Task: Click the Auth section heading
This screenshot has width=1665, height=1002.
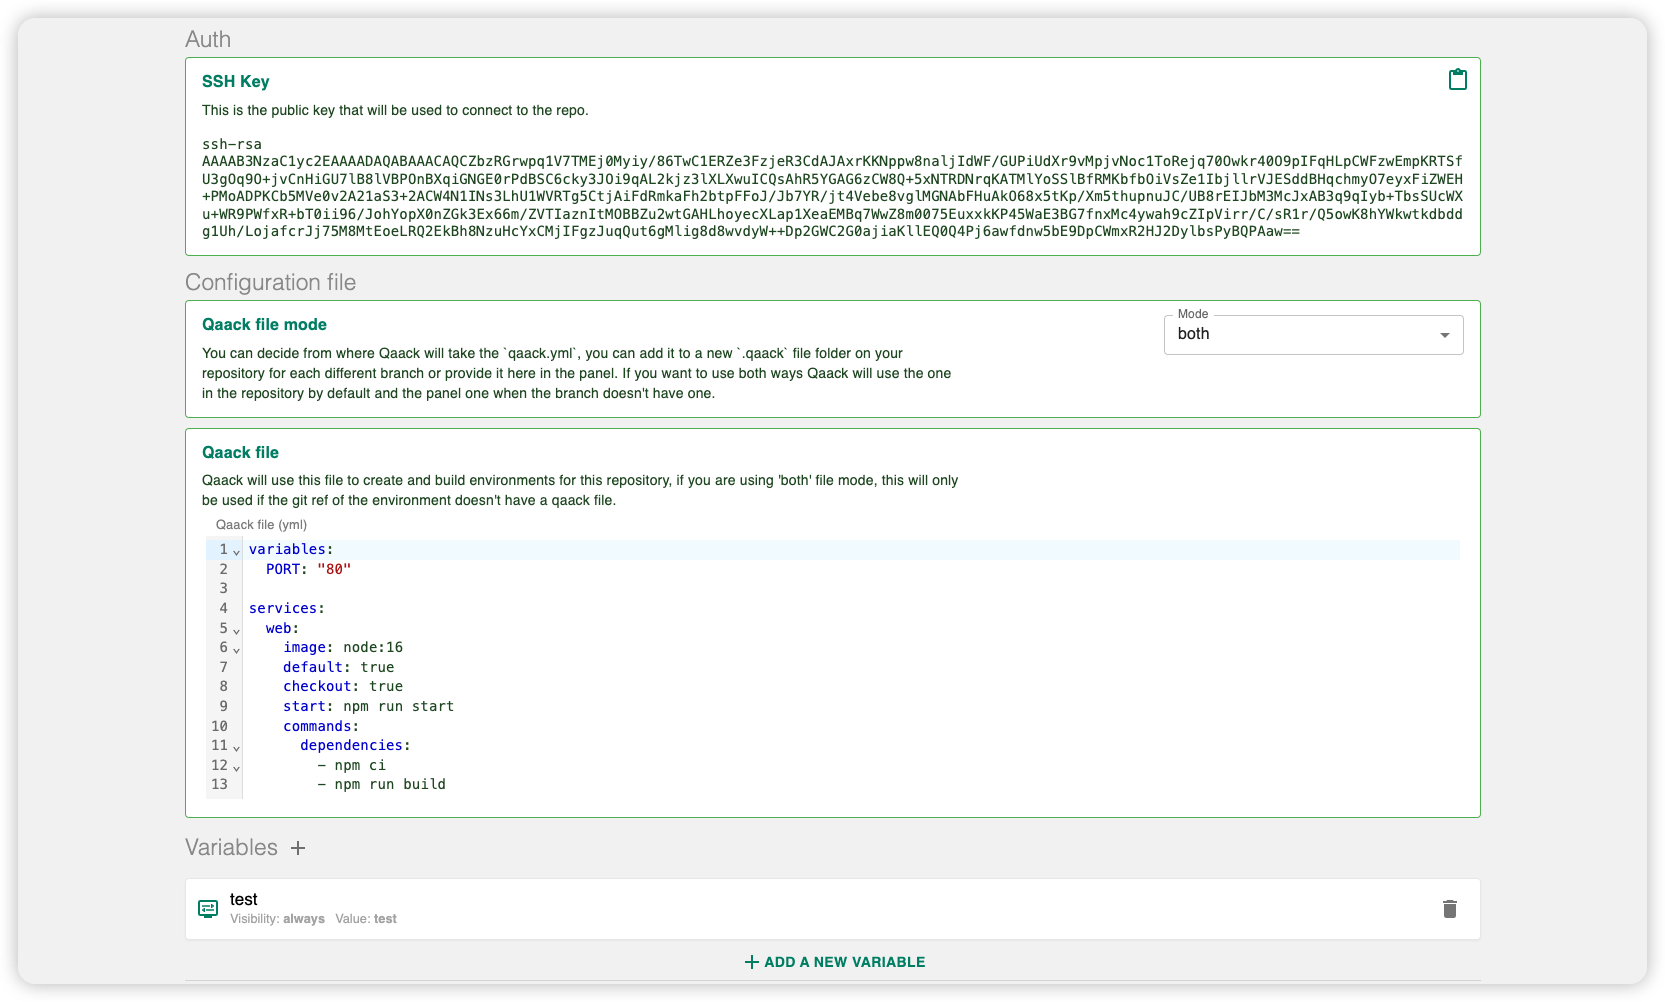Action: [x=208, y=39]
